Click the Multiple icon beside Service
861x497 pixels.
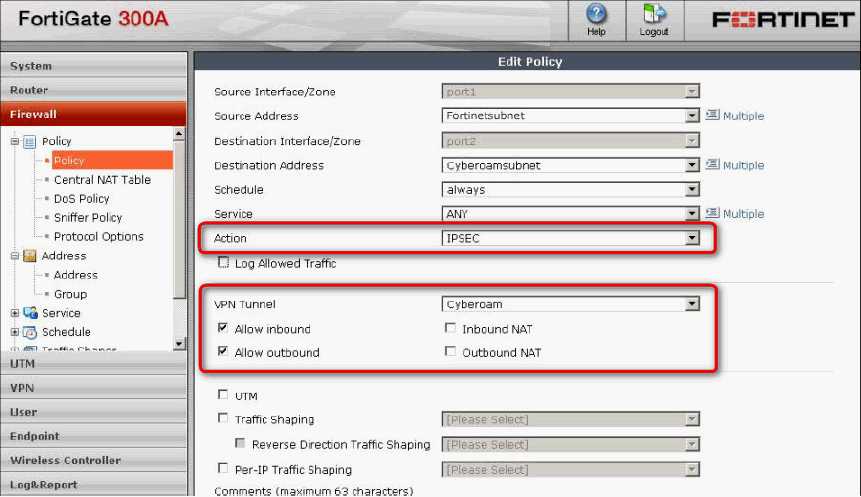point(712,213)
